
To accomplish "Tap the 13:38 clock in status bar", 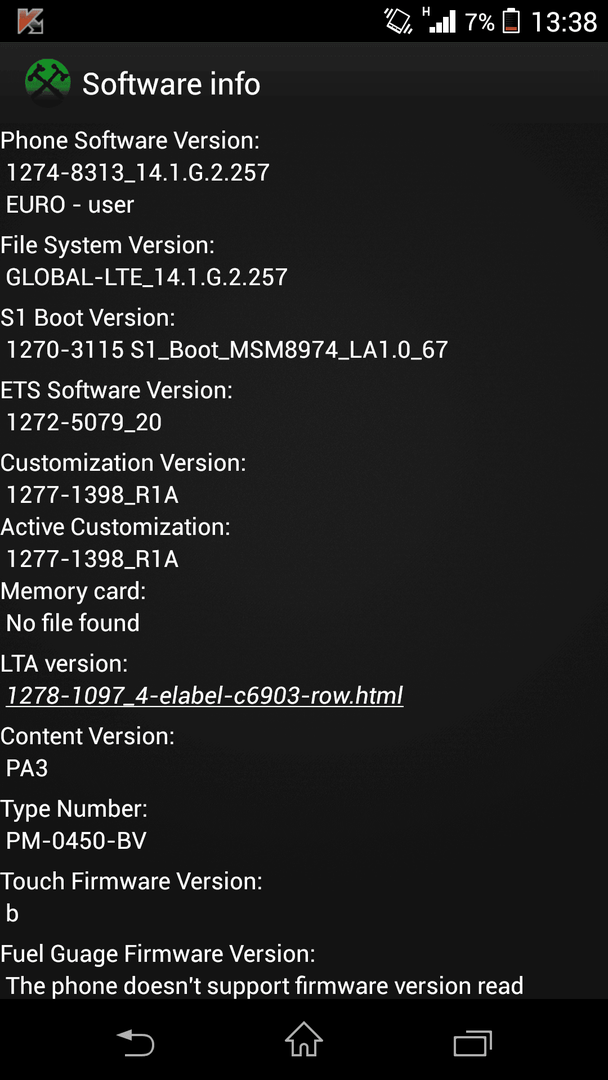I will pos(564,21).
